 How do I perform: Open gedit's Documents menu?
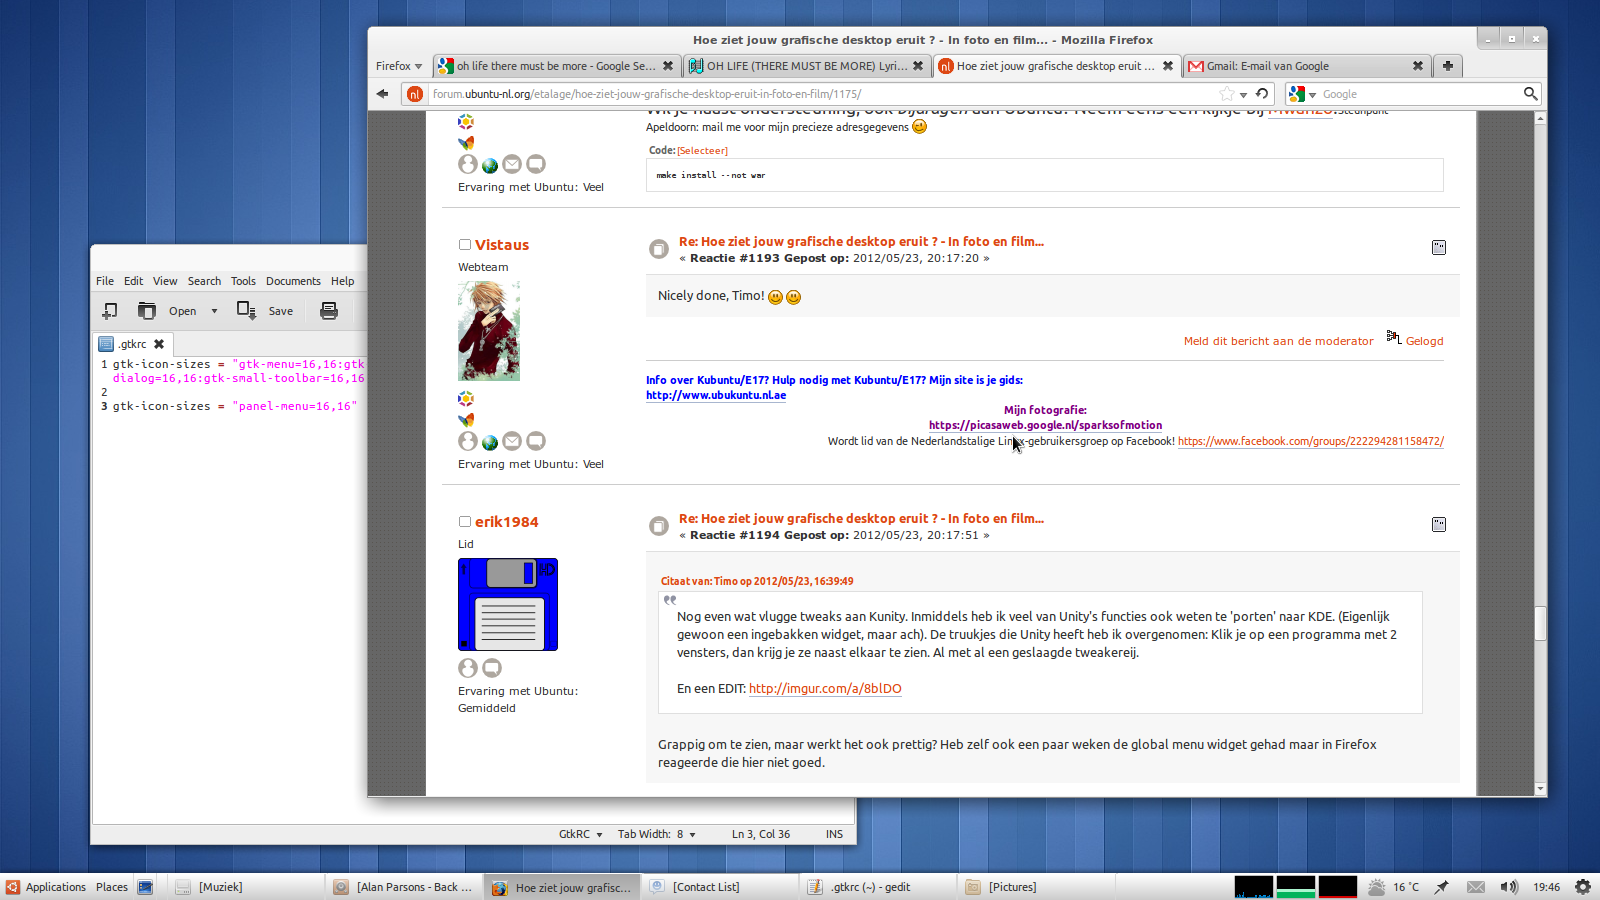[293, 281]
